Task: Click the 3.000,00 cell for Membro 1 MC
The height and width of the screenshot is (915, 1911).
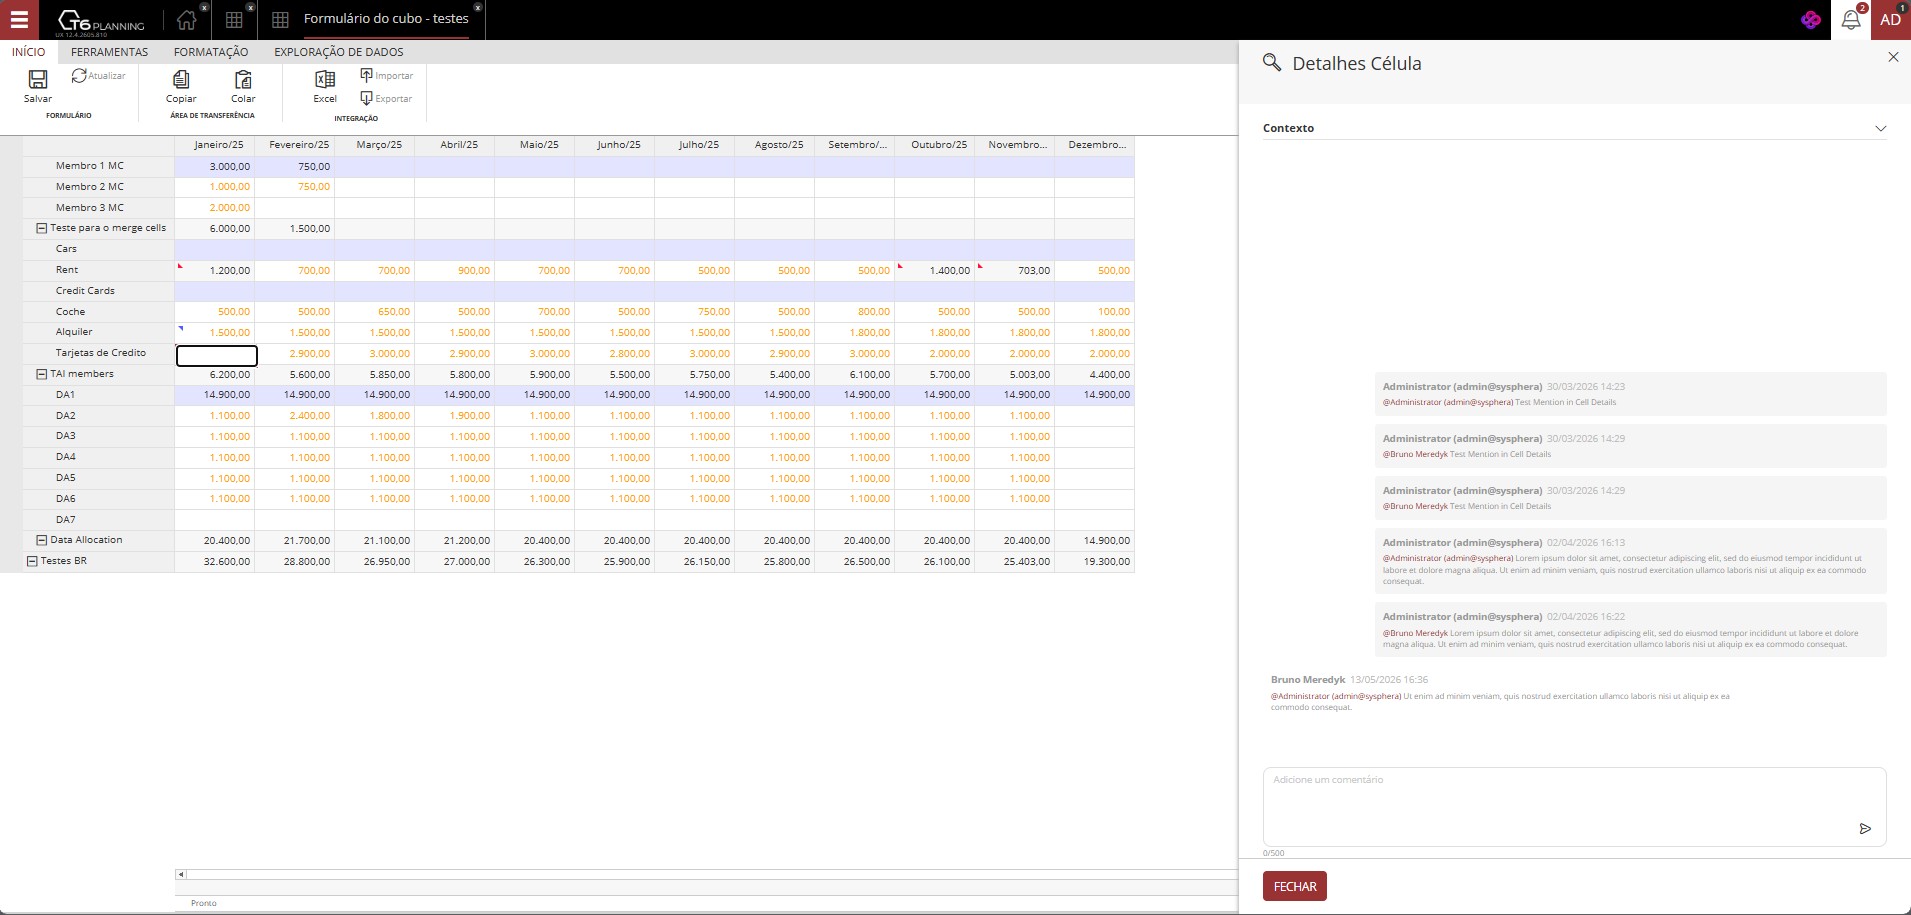Action: coord(215,167)
